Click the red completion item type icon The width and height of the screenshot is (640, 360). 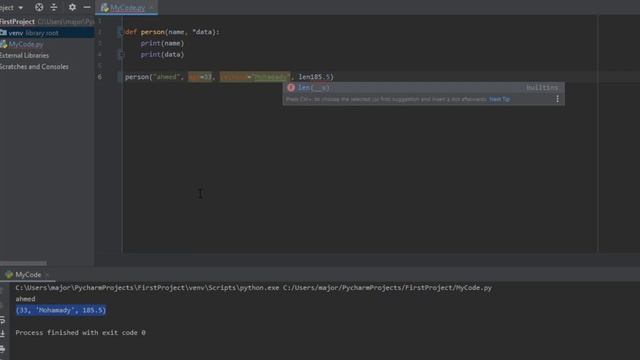point(291,88)
